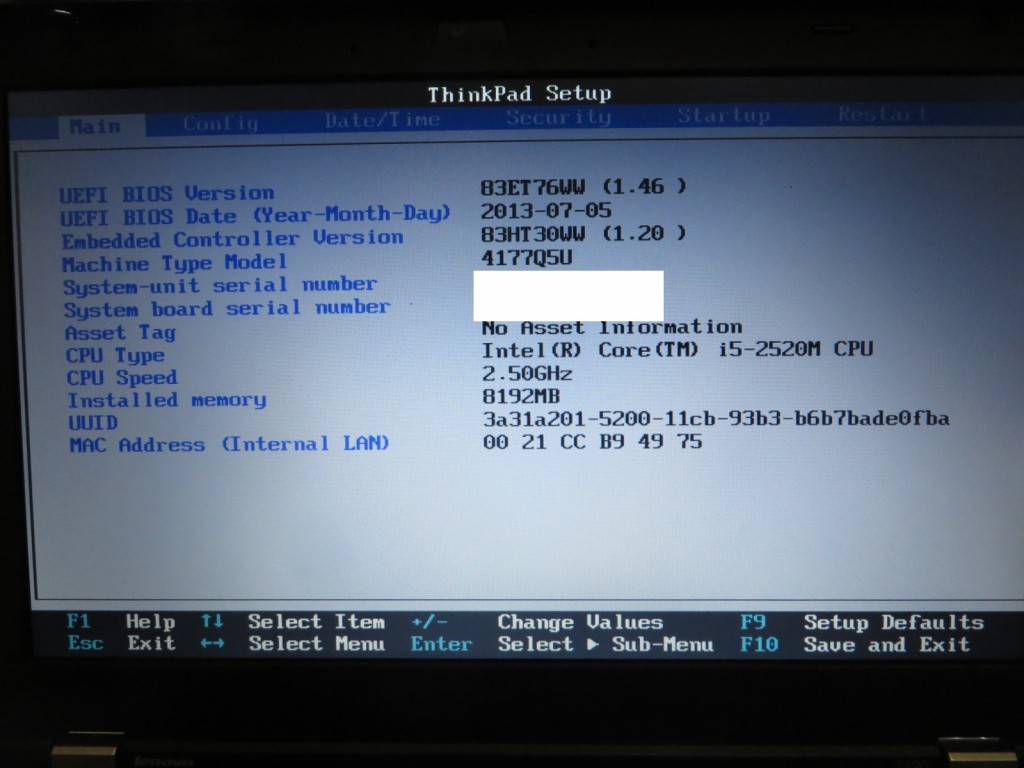Select the UEFI BIOS Version label
Screen dimensions: 1024x768
click(x=167, y=194)
